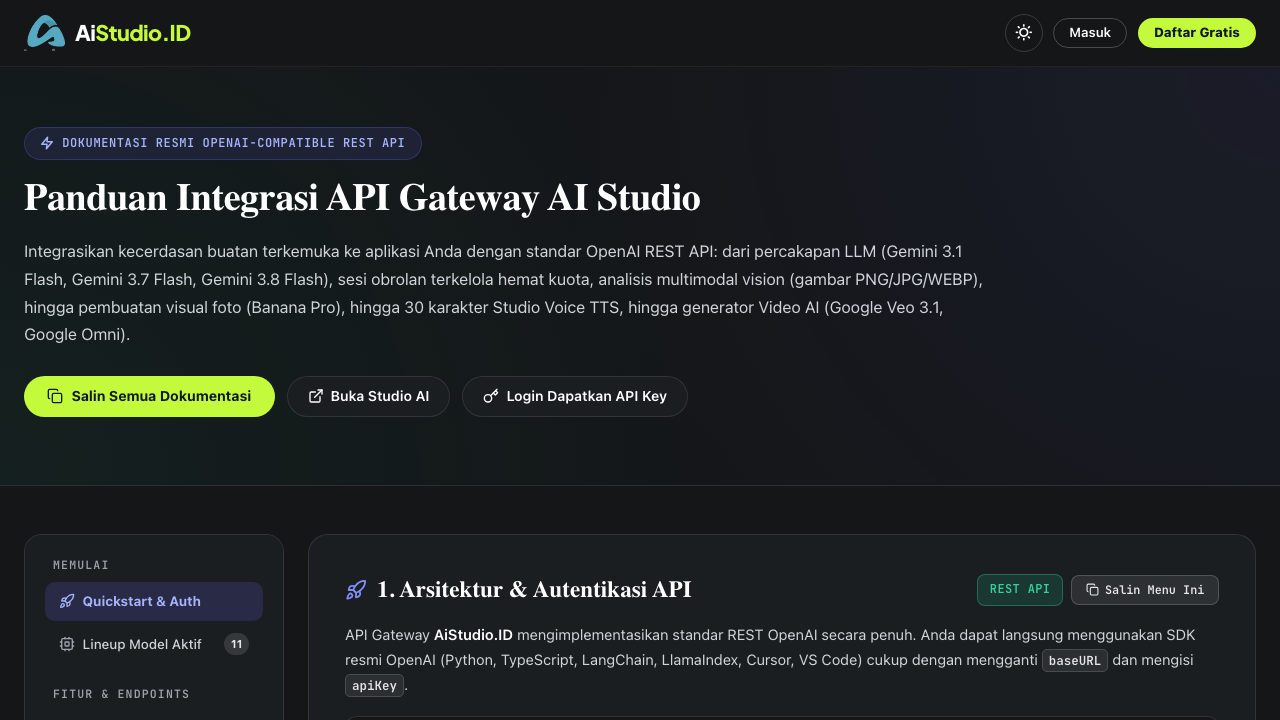This screenshot has width=1280, height=720.
Task: Click external link icon in Buka Studio AI
Action: (316, 396)
